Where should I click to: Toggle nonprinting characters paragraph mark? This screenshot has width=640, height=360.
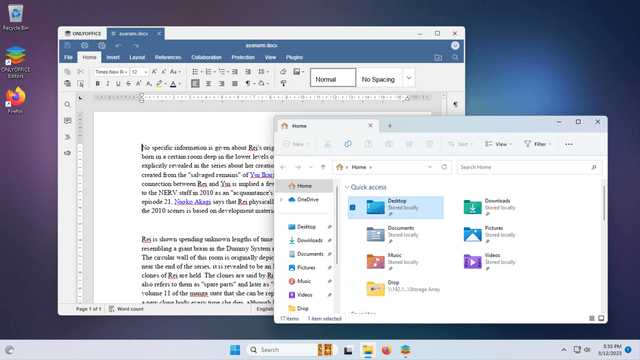coord(248,84)
